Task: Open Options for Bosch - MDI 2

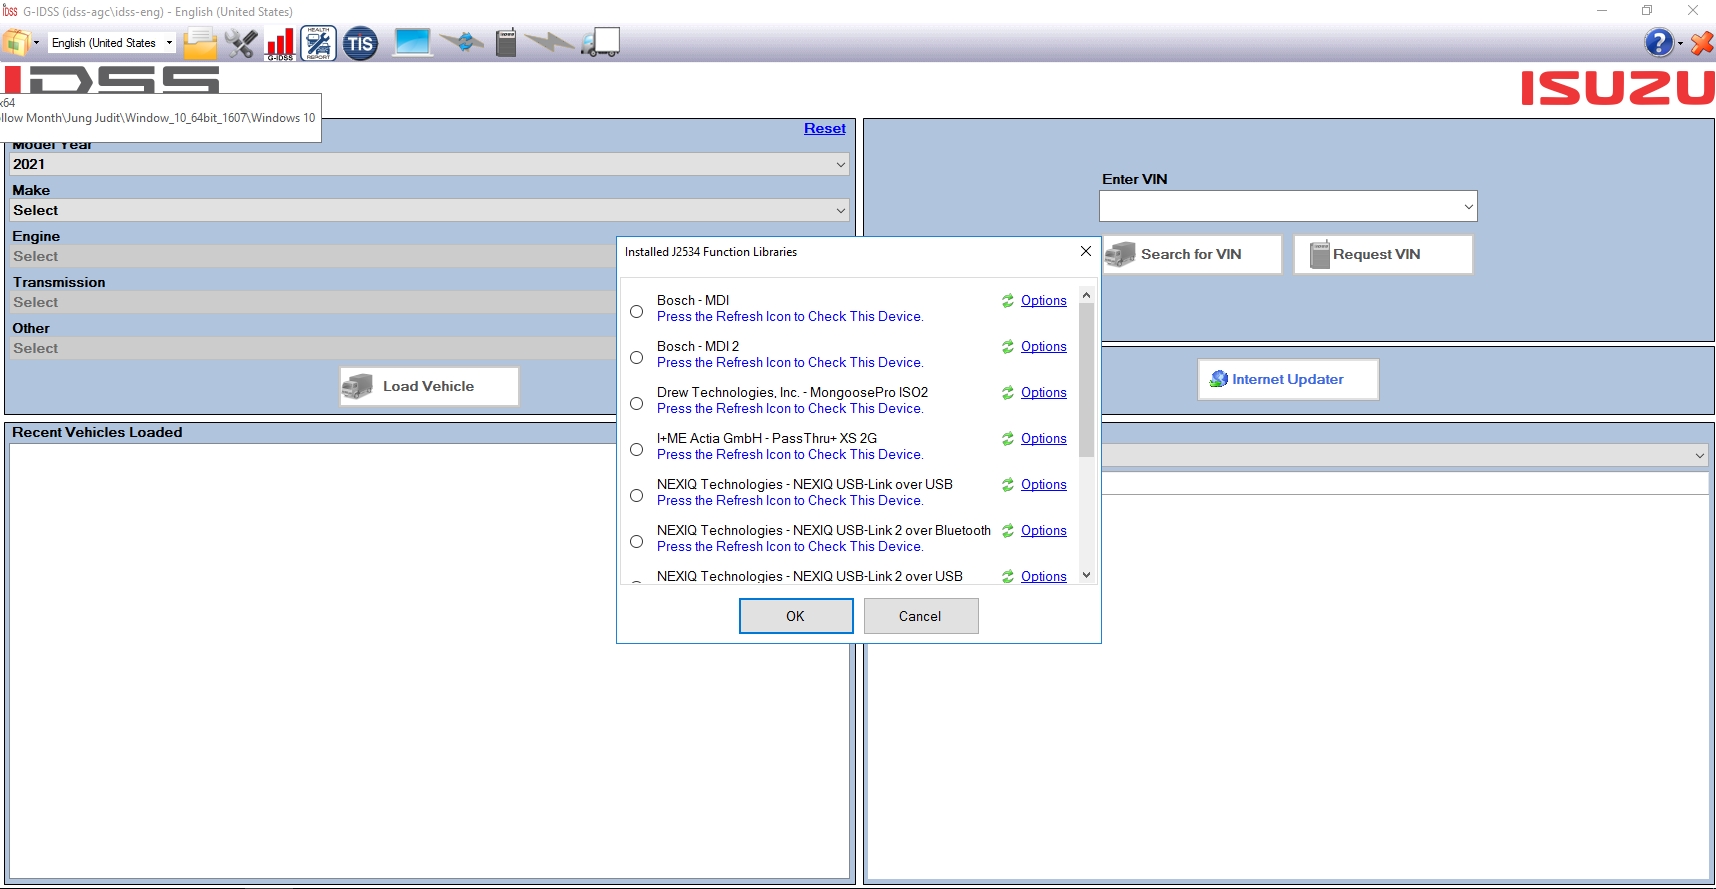Action: click(x=1044, y=347)
